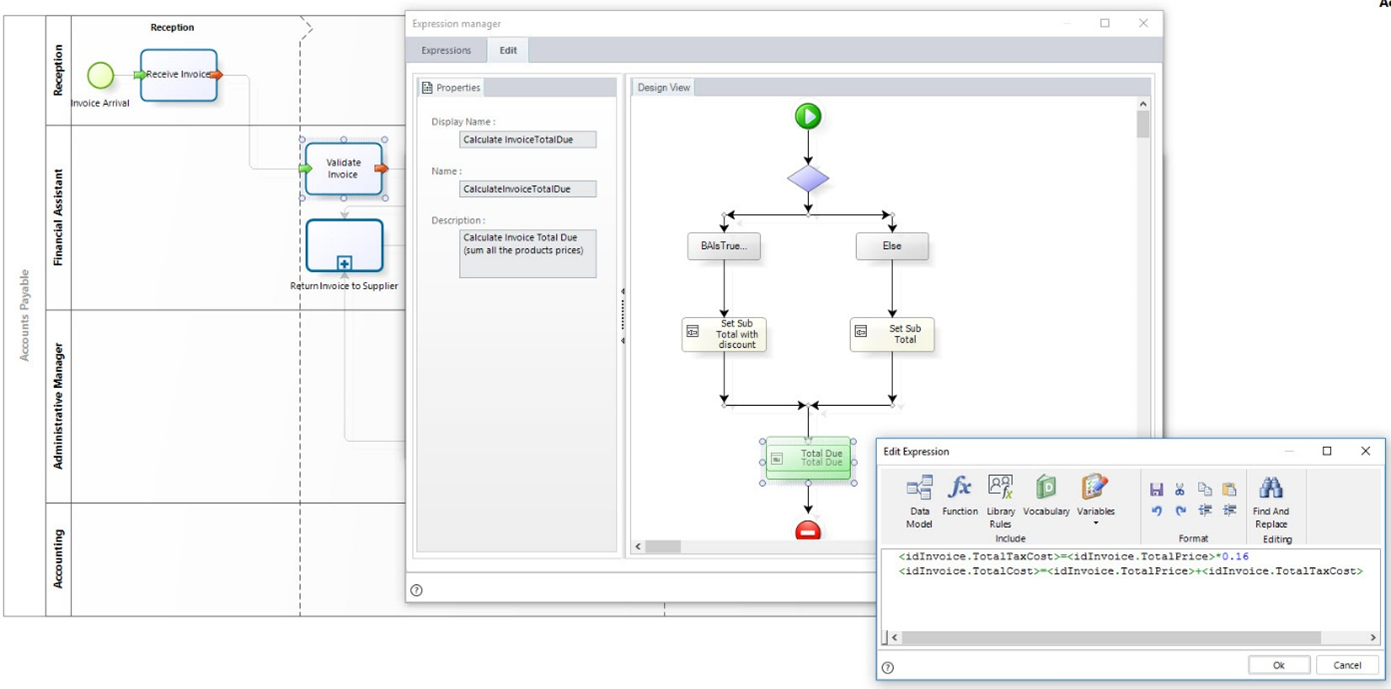Click the Save icon in Format group
The width and height of the screenshot is (1391, 689).
pos(1156,490)
